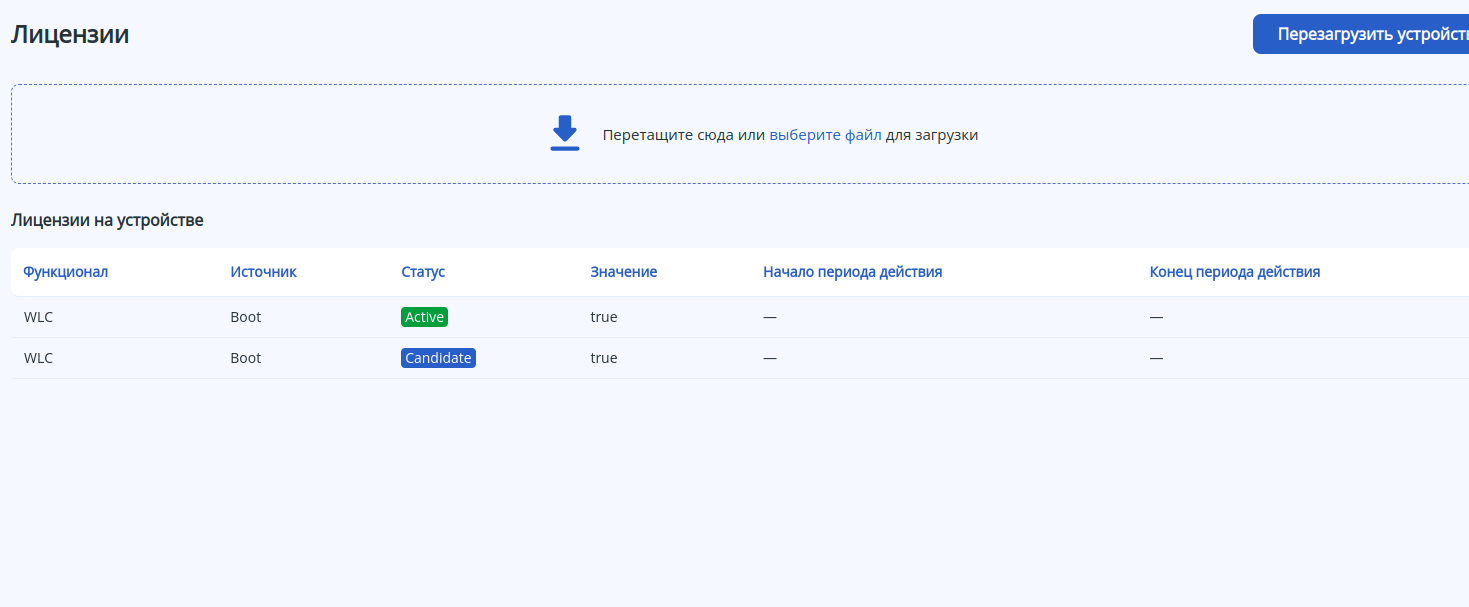Select the 'Начало периода действия' column header
Viewport: 1469px width, 607px height.
coord(852,272)
